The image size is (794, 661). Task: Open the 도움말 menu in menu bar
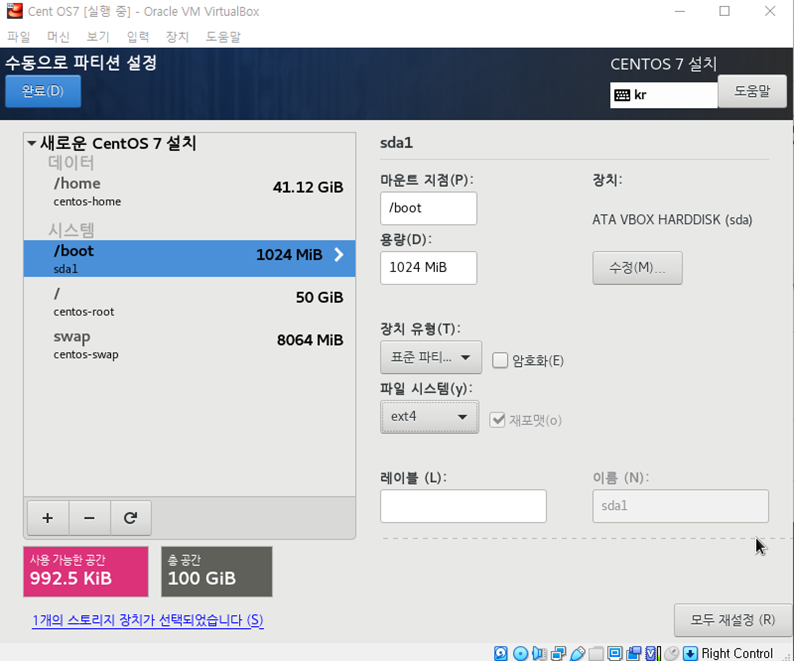click(x=223, y=36)
